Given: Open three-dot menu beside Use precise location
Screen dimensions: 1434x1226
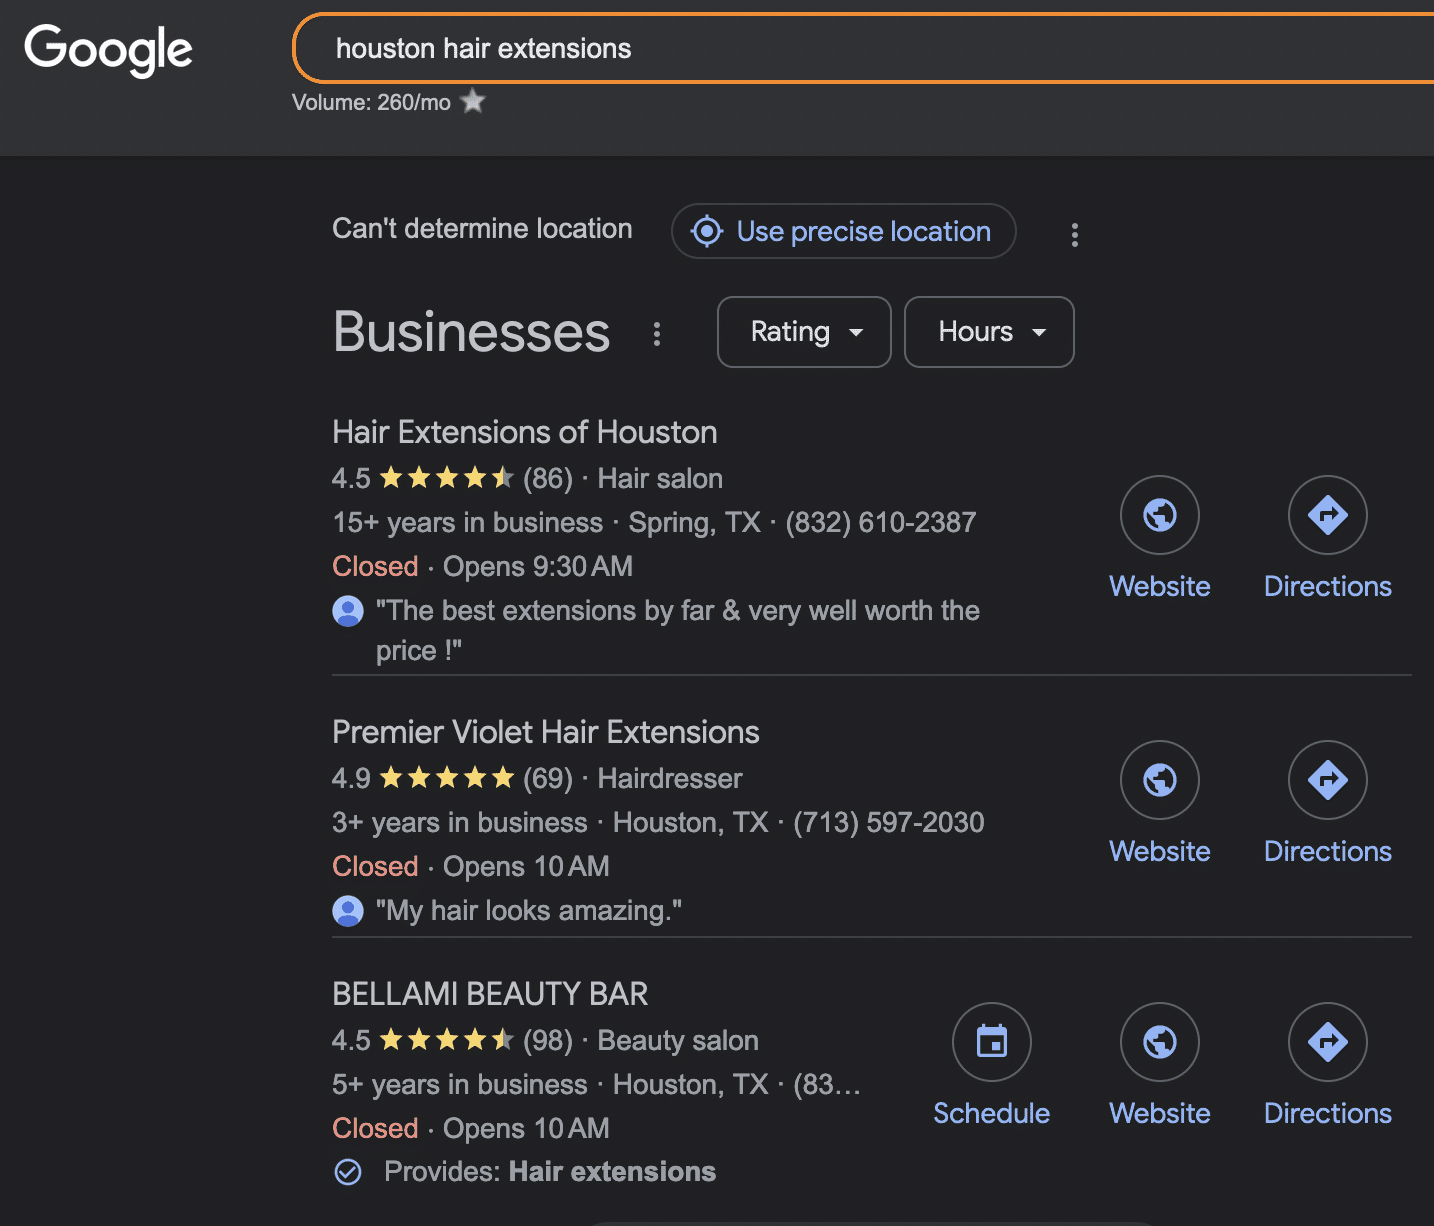Looking at the screenshot, I should pyautogui.click(x=1074, y=235).
